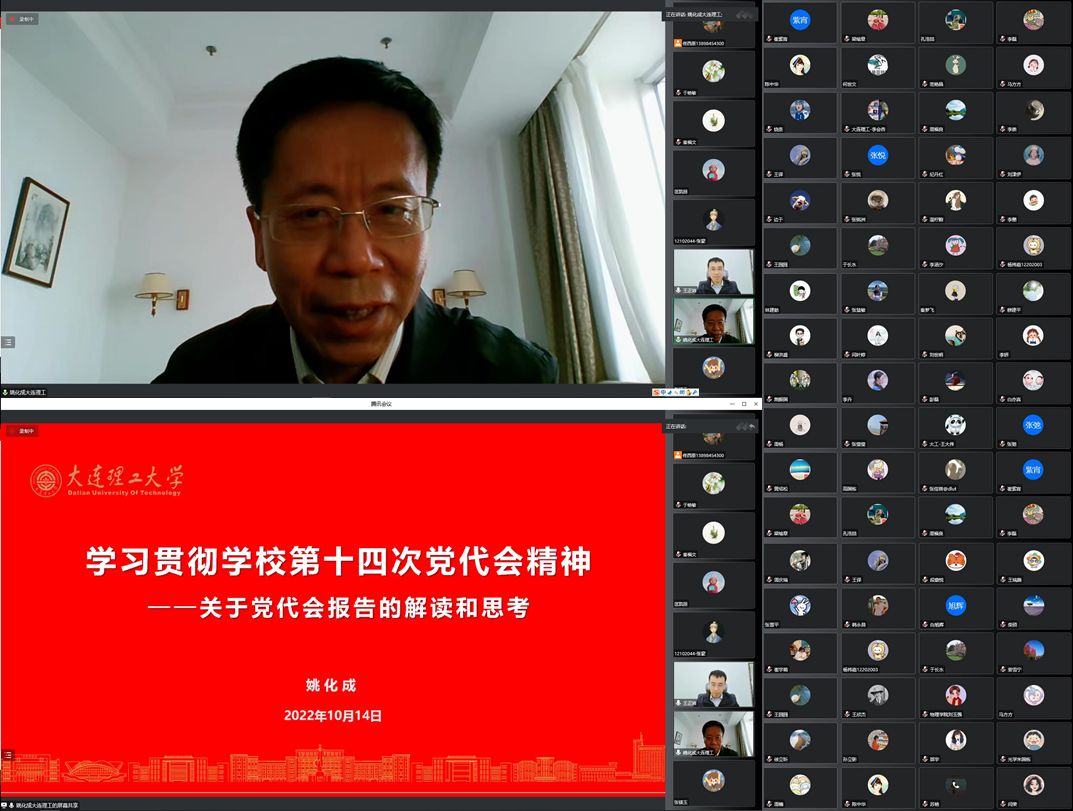Select the blue 张悦 avatar in the upper grid
Viewport: 1073px width, 811px height.
pyautogui.click(x=877, y=156)
